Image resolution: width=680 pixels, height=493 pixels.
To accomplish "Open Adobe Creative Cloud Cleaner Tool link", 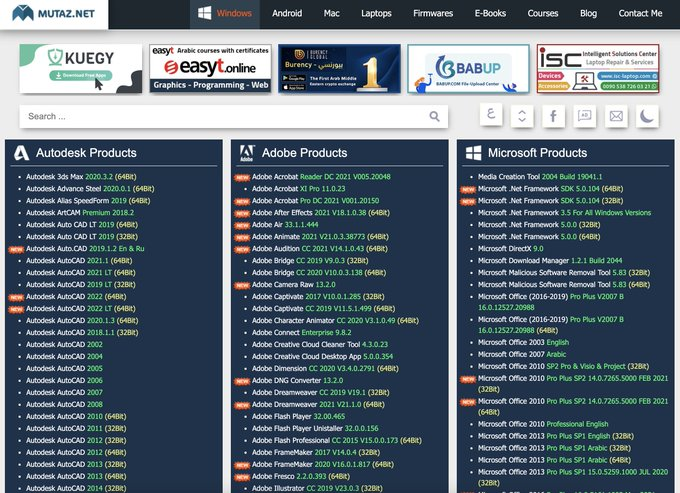I will click(x=320, y=345).
